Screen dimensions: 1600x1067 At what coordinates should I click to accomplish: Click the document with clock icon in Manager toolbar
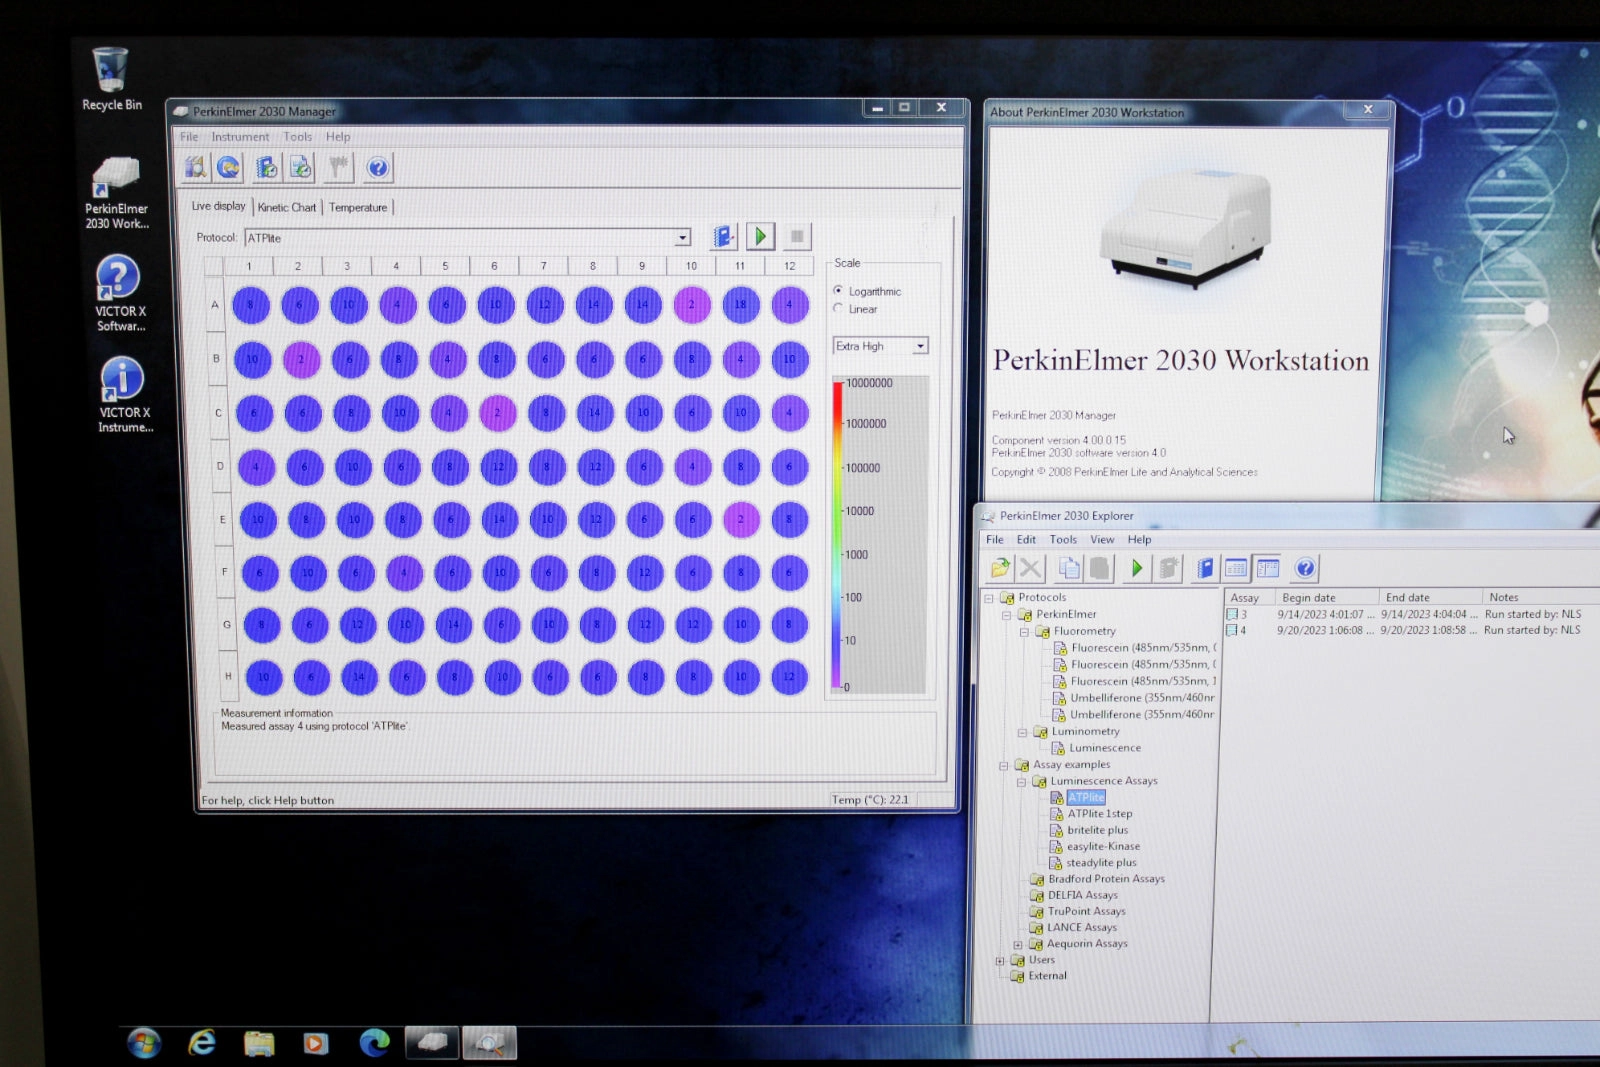[x=301, y=167]
